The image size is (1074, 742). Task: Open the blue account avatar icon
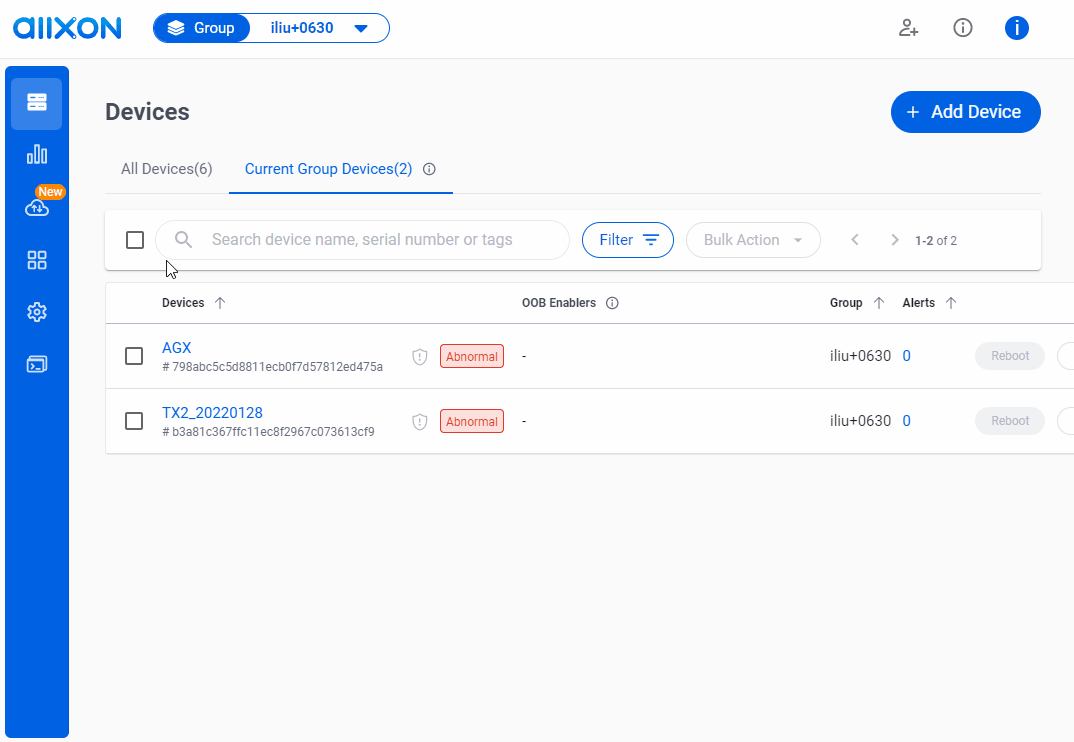pos(1017,28)
